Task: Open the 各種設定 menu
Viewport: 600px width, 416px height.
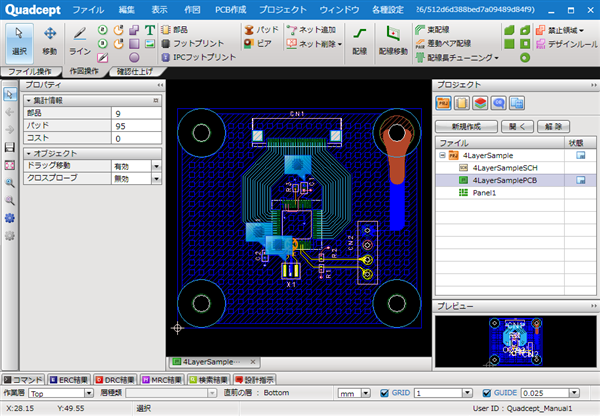Action: click(x=388, y=10)
